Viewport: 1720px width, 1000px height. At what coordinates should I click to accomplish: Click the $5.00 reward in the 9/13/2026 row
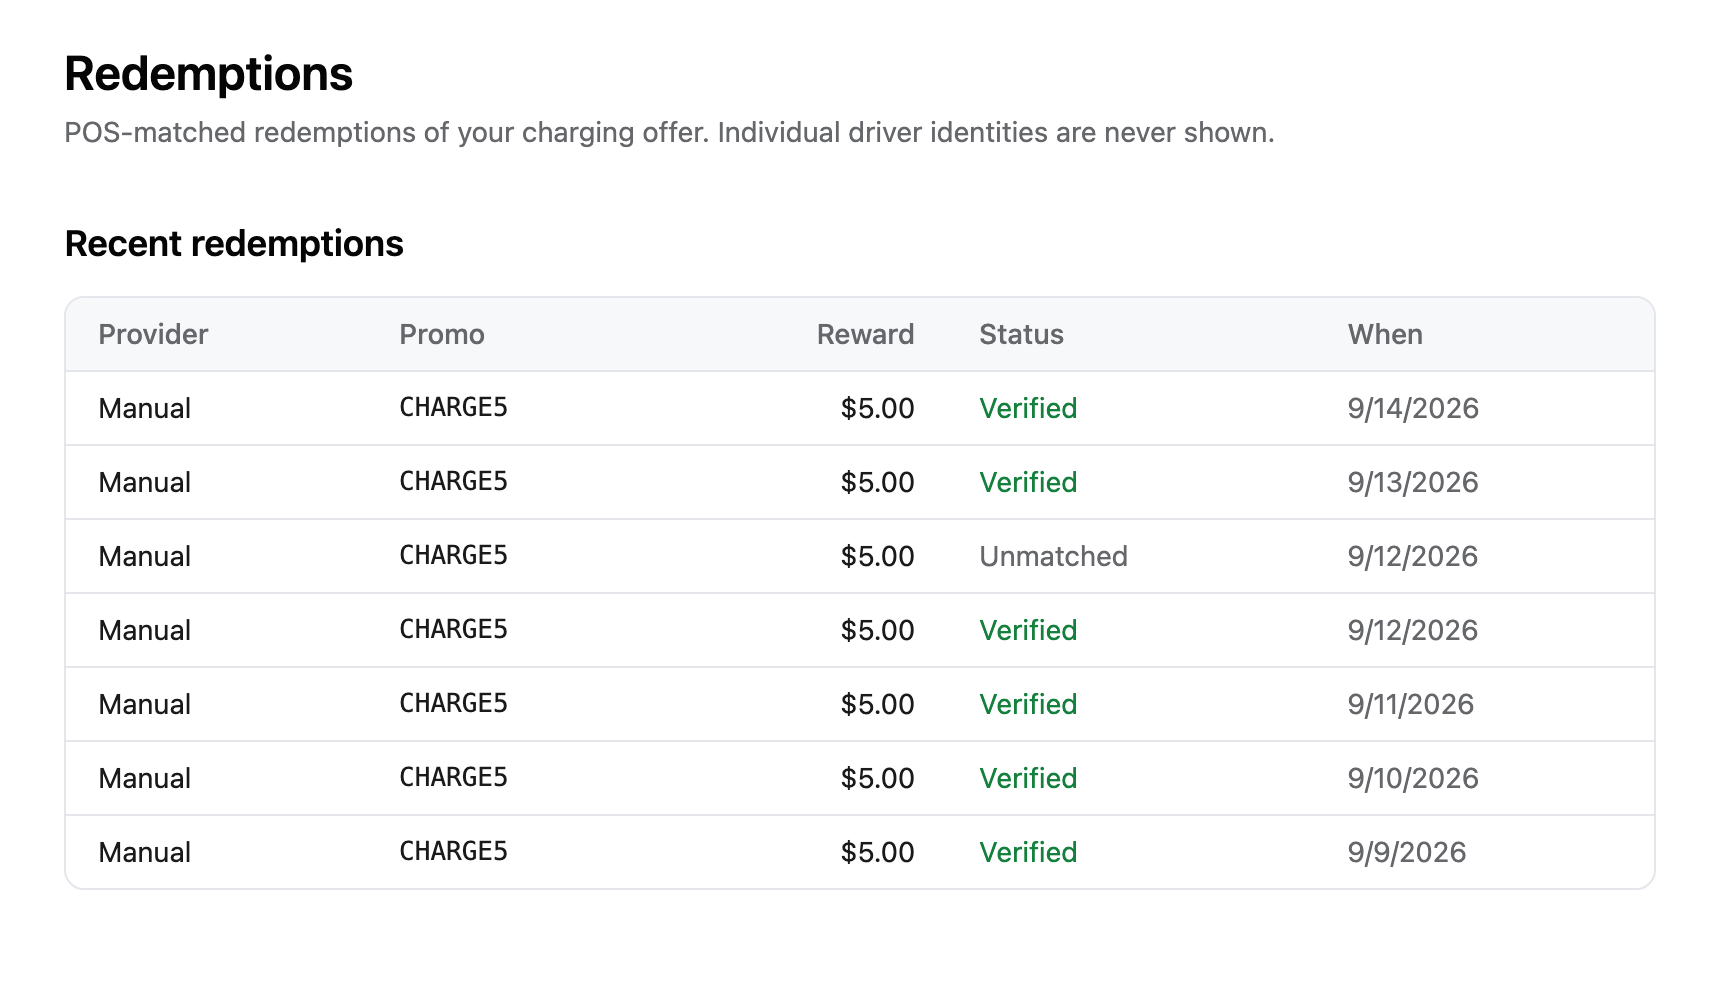(x=877, y=482)
